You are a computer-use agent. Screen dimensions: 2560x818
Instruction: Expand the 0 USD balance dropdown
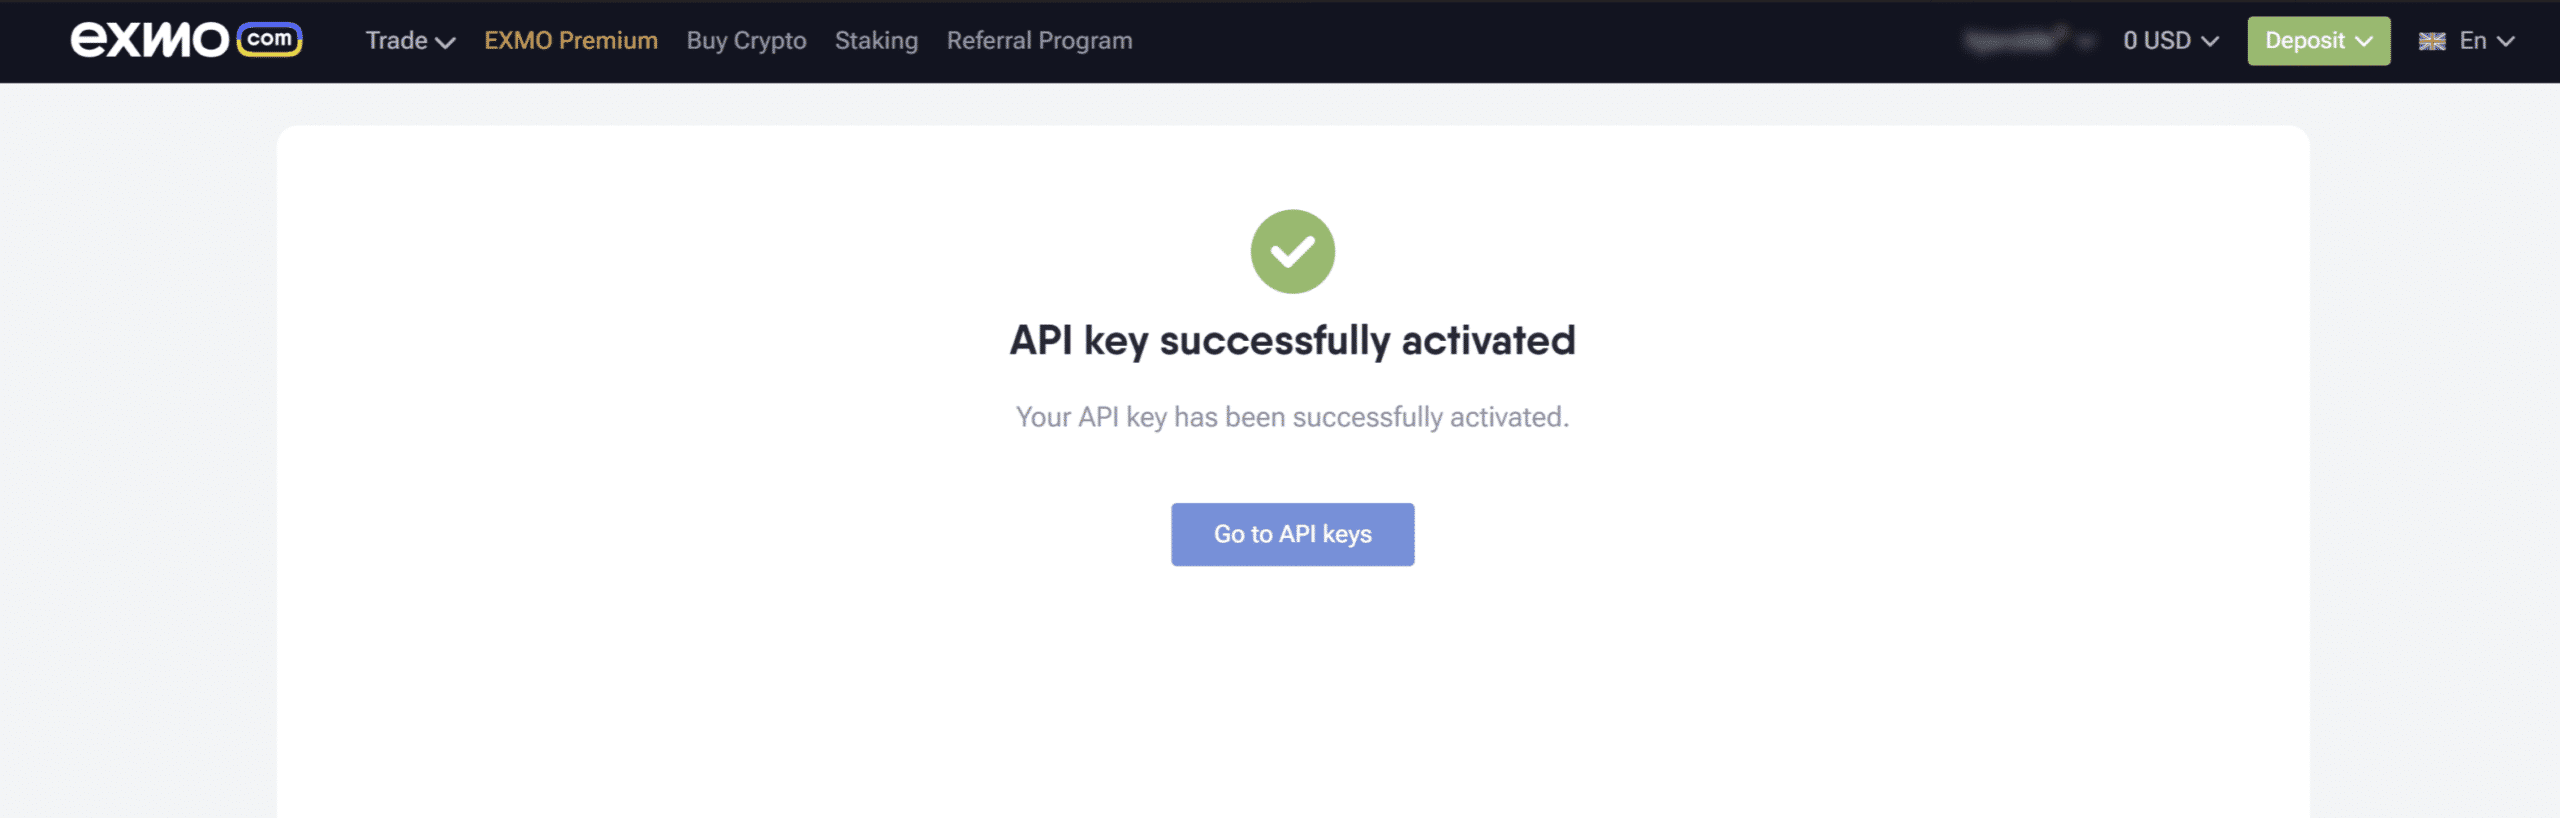pos(2171,40)
